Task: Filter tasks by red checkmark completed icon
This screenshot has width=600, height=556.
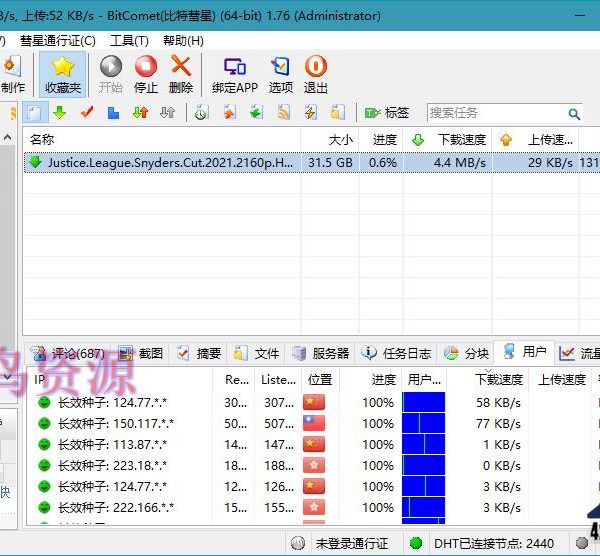Action: pos(86,113)
